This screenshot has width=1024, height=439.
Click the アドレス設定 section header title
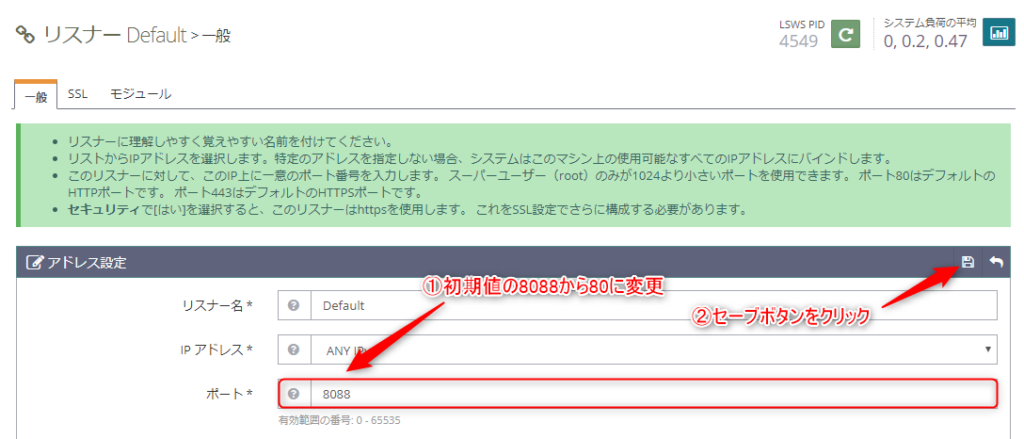[84, 263]
